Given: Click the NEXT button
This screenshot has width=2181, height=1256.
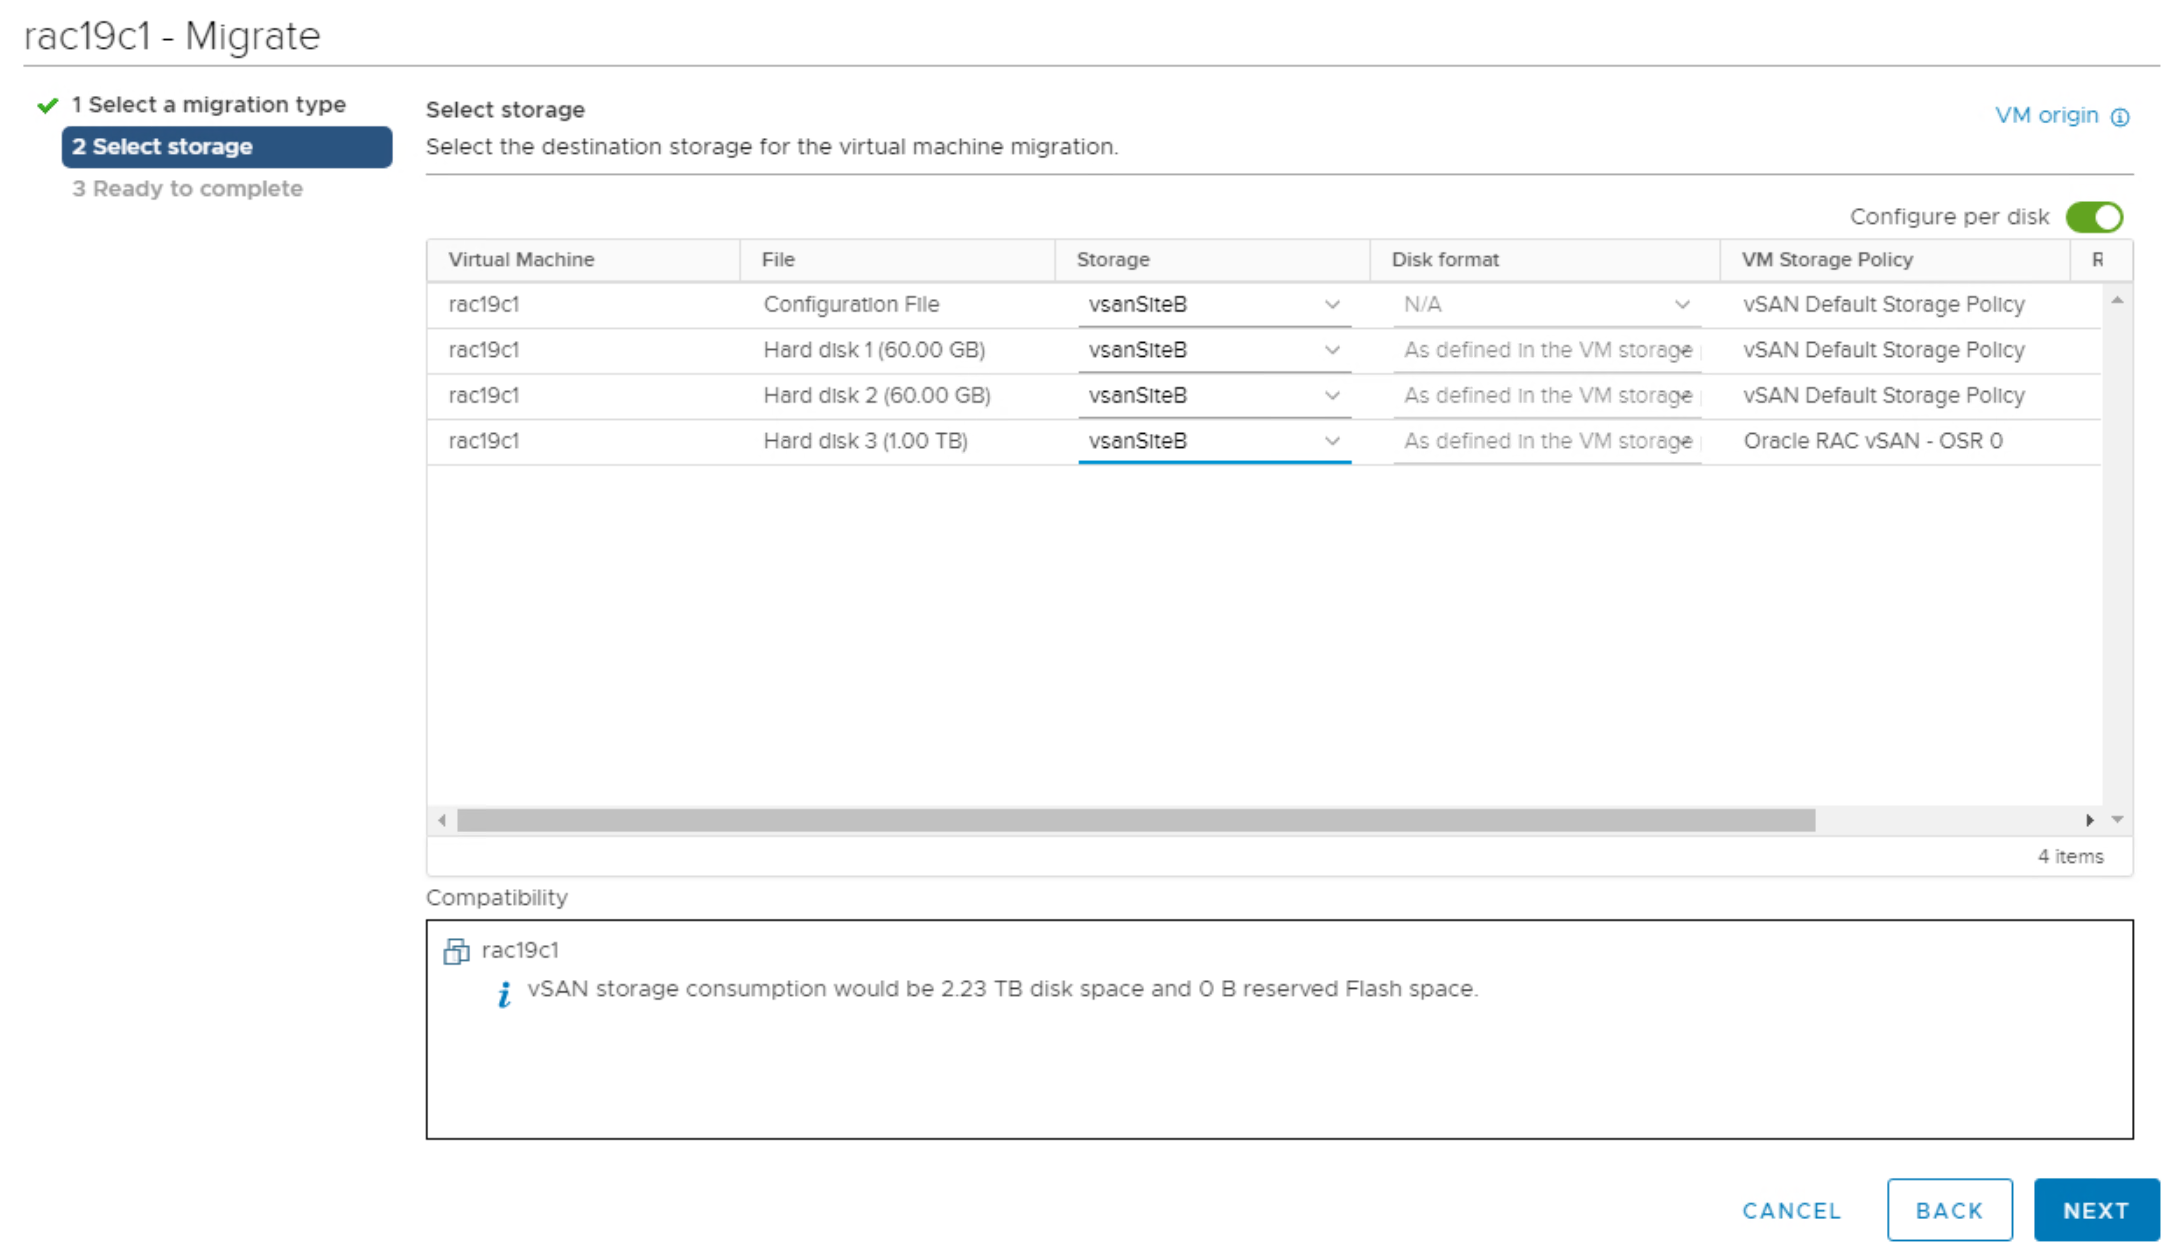Looking at the screenshot, I should [x=2095, y=1210].
